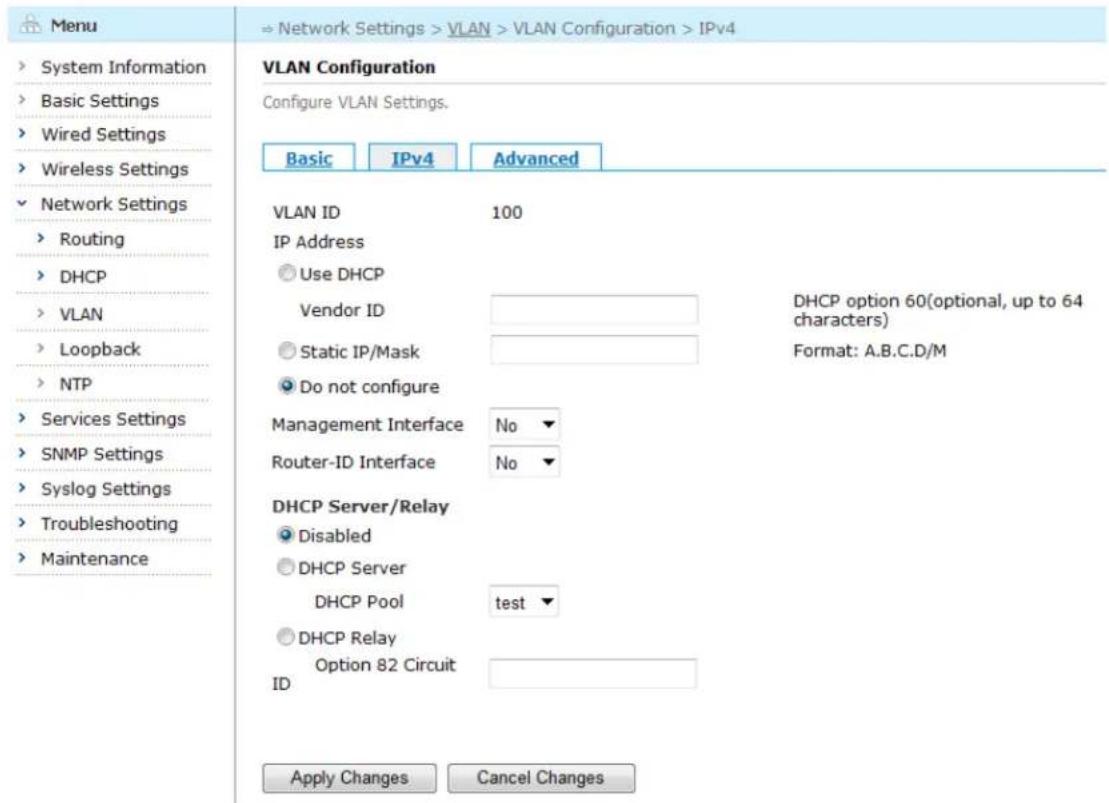Open the DHCP Pool dropdown
The image size is (1109, 803).
click(x=523, y=602)
